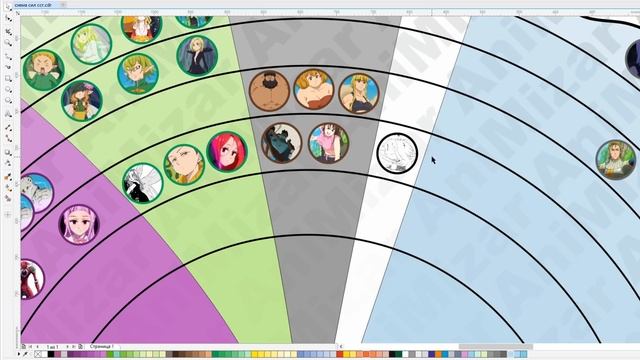The width and height of the screenshot is (640, 360).
Task: Go to next page arrow
Action: [67, 347]
